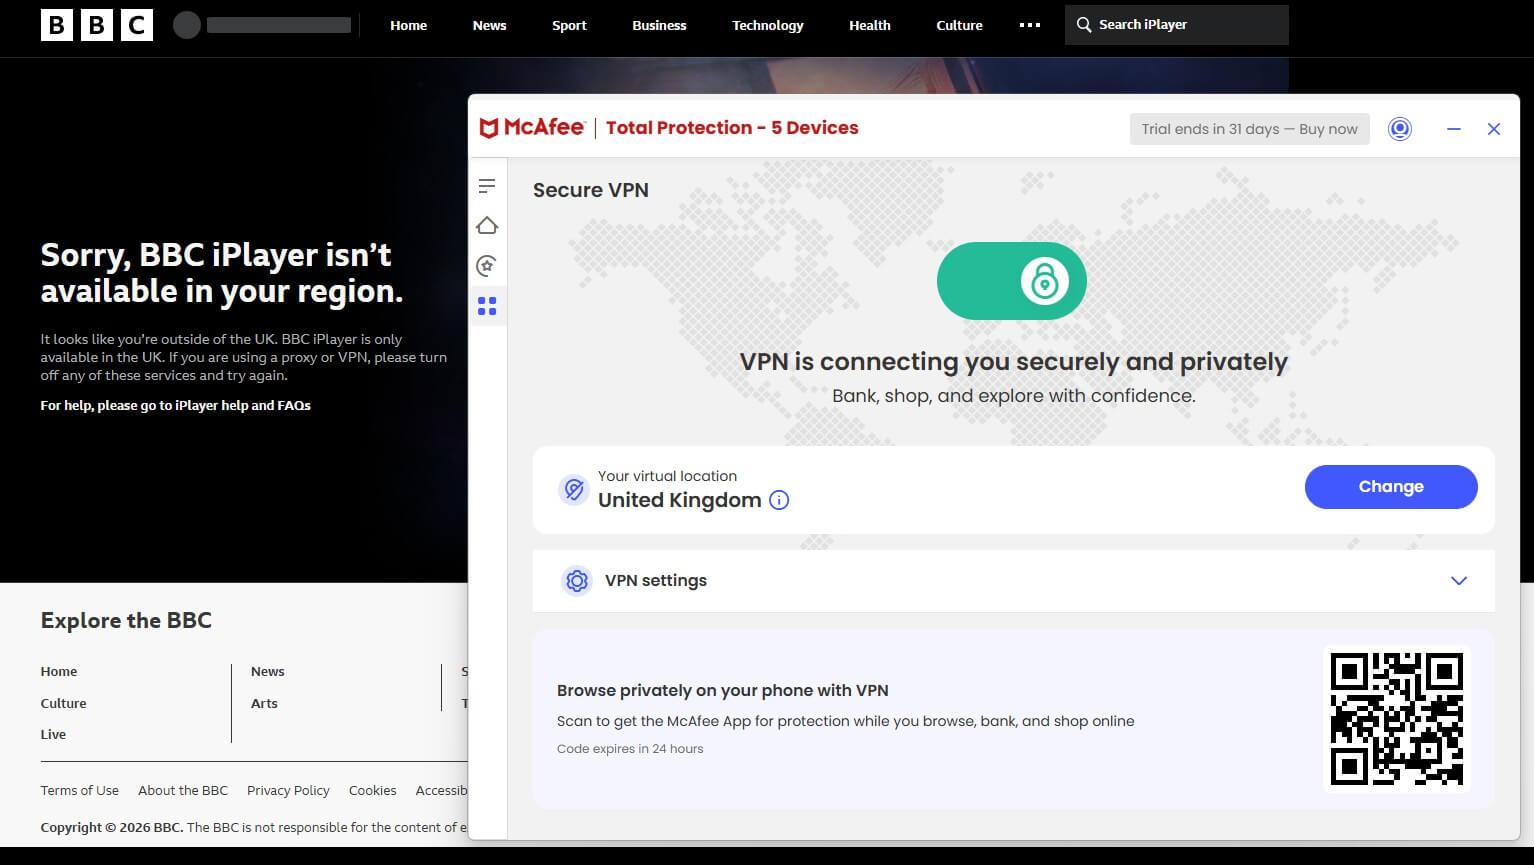Click the McAfee app QR code
The width and height of the screenshot is (1534, 865).
point(1397,719)
